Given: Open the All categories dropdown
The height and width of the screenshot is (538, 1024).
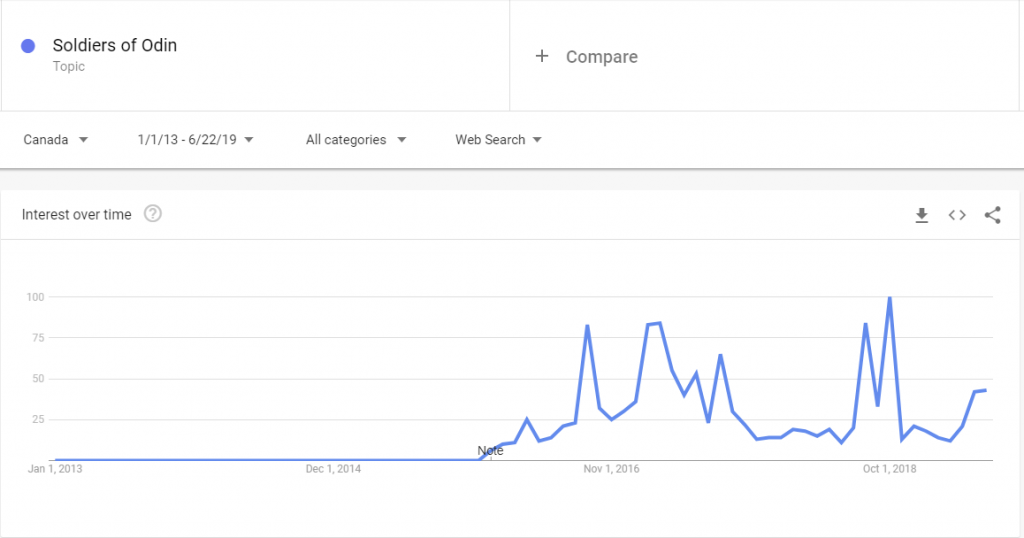Looking at the screenshot, I should pyautogui.click(x=356, y=140).
